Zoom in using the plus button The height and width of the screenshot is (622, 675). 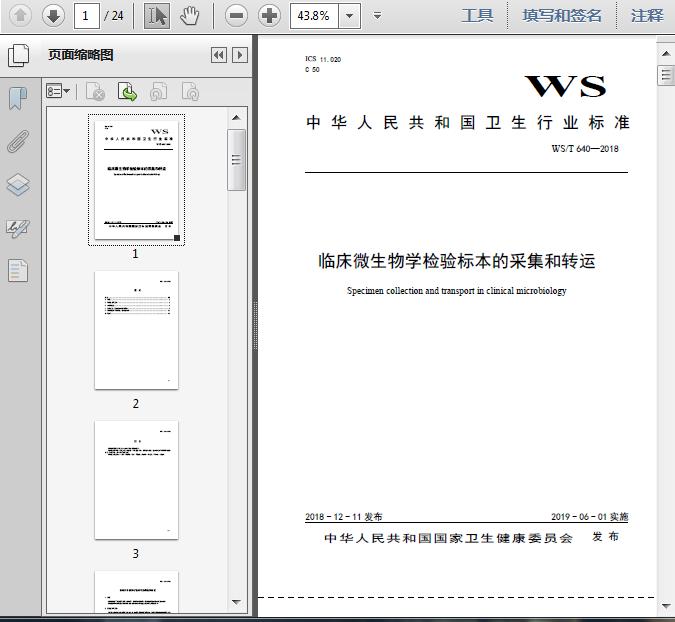point(269,16)
